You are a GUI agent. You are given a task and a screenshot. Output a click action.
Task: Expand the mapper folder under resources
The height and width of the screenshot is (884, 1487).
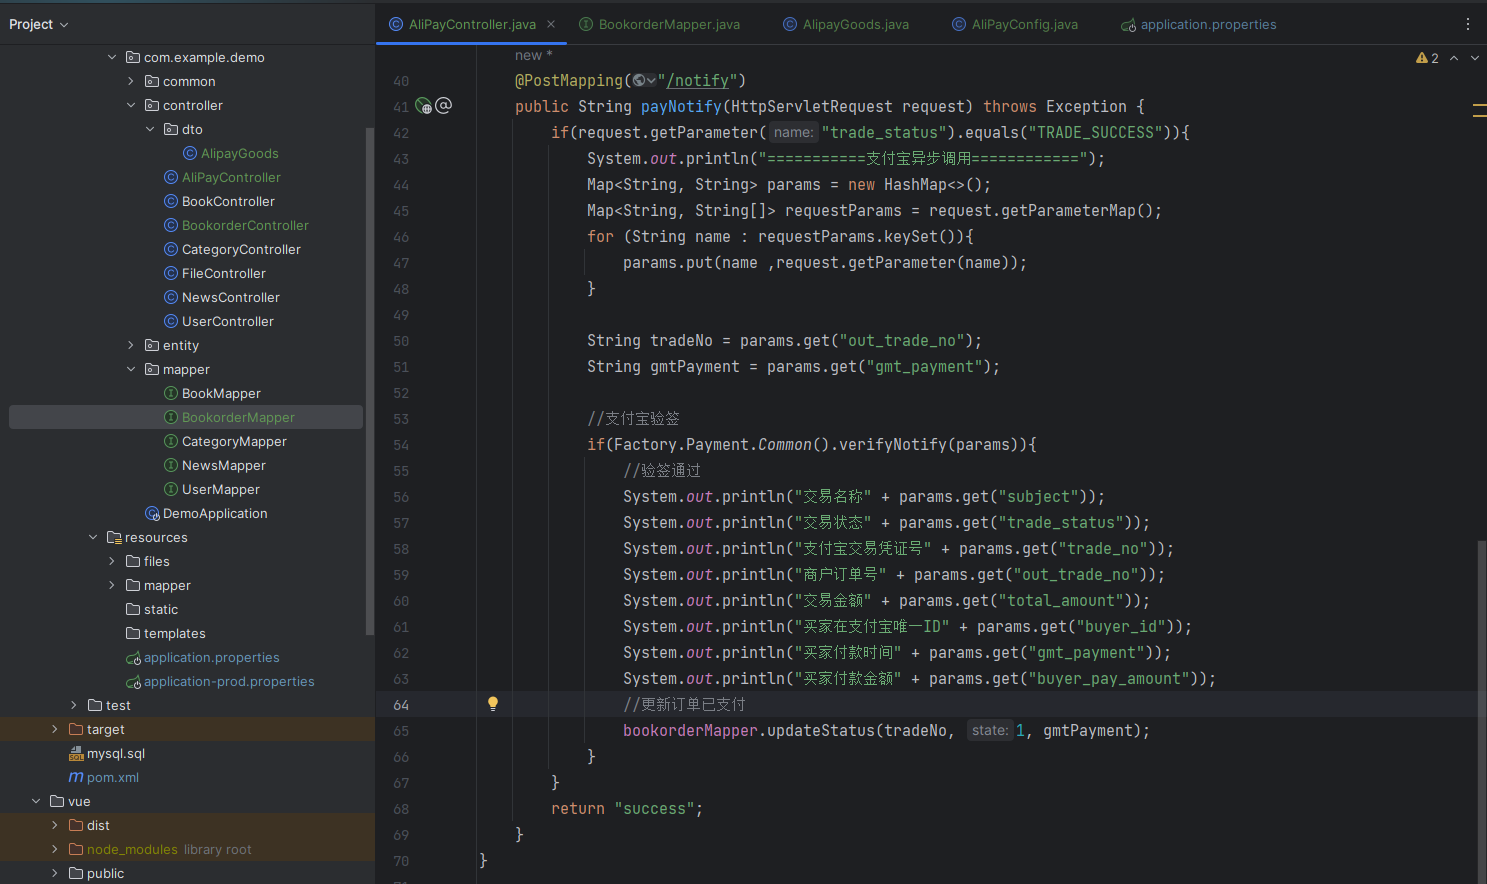(112, 585)
